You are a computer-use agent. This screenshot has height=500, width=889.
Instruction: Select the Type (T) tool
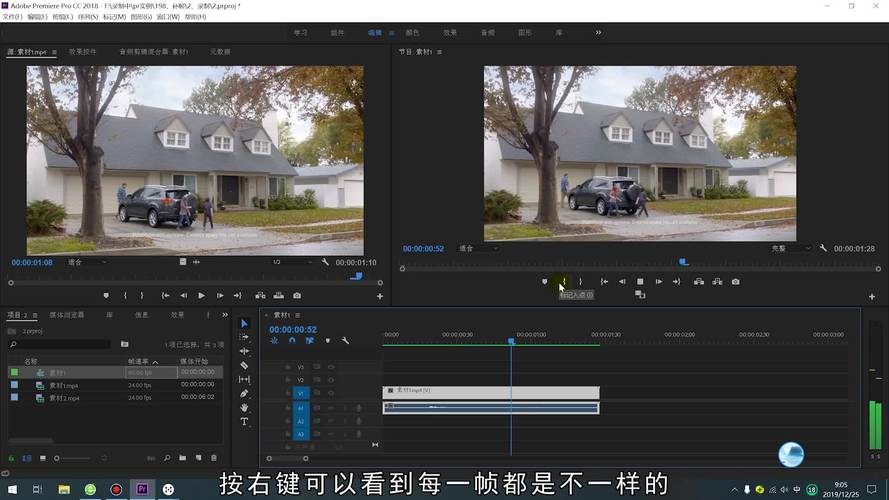pyautogui.click(x=244, y=422)
